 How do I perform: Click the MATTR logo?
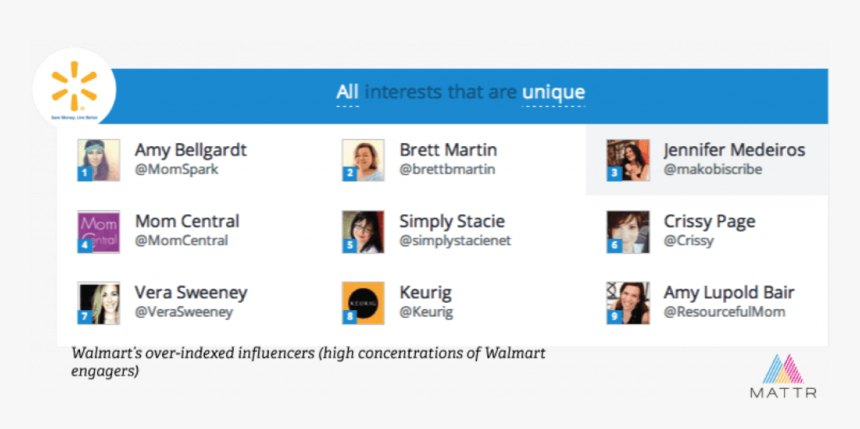[x=783, y=376]
